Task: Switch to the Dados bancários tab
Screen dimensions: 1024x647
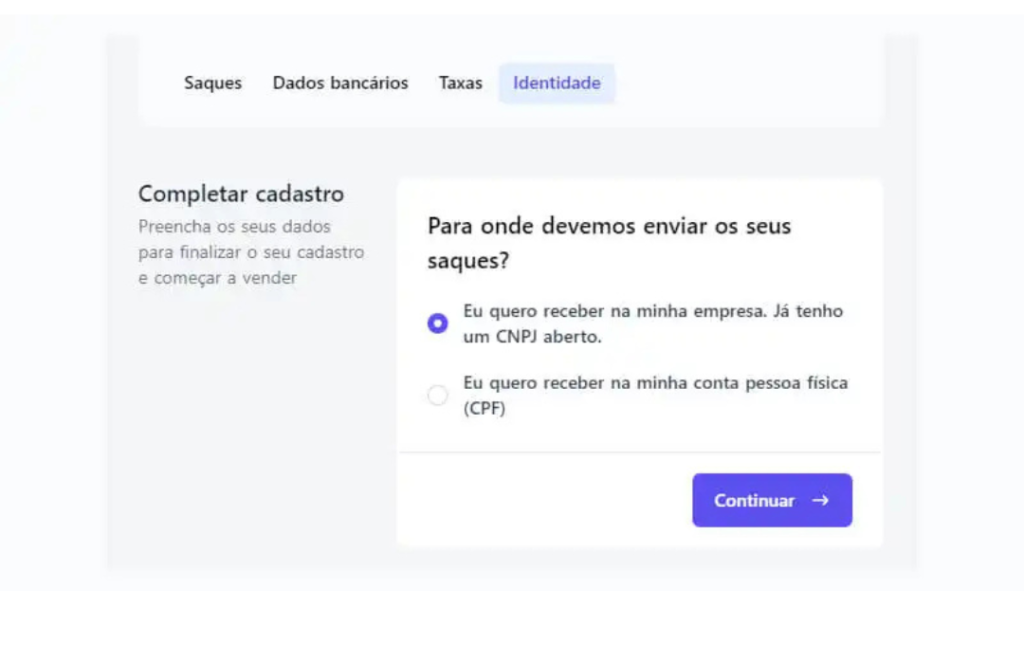Action: (x=340, y=83)
